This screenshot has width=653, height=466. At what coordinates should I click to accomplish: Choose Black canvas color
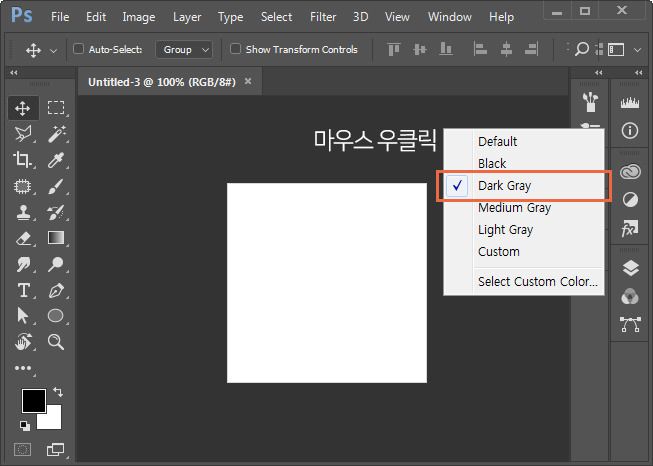click(x=523, y=163)
